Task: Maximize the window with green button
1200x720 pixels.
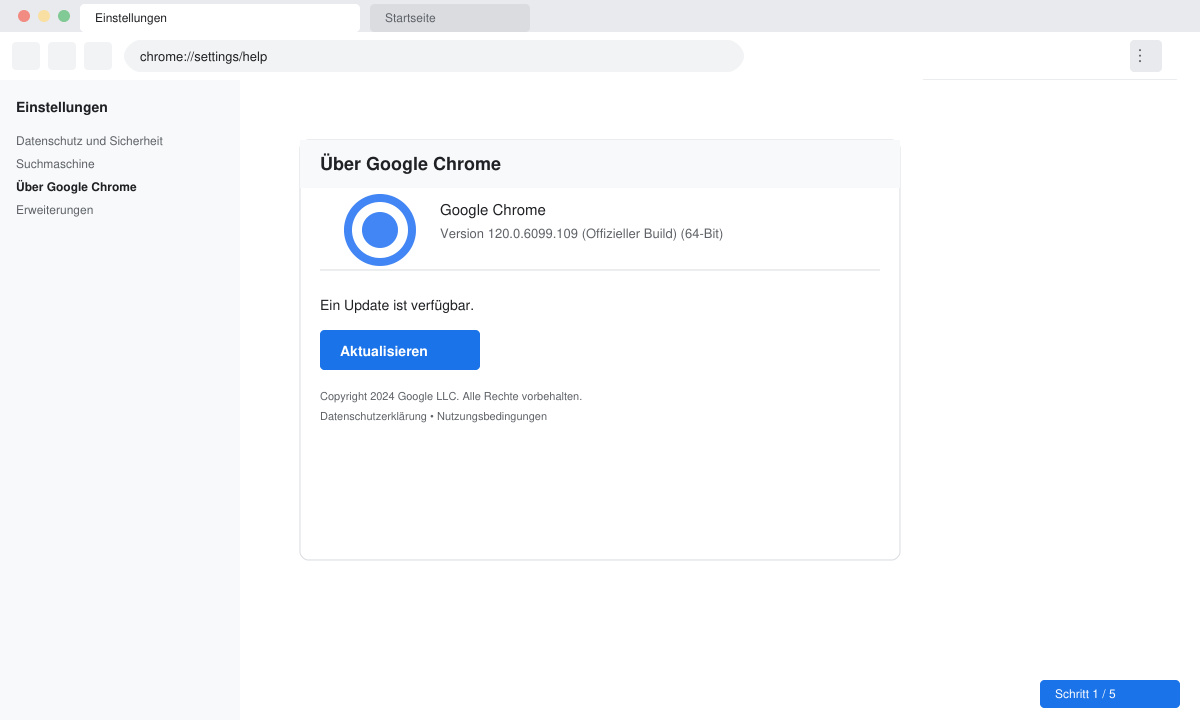Action: click(x=64, y=16)
